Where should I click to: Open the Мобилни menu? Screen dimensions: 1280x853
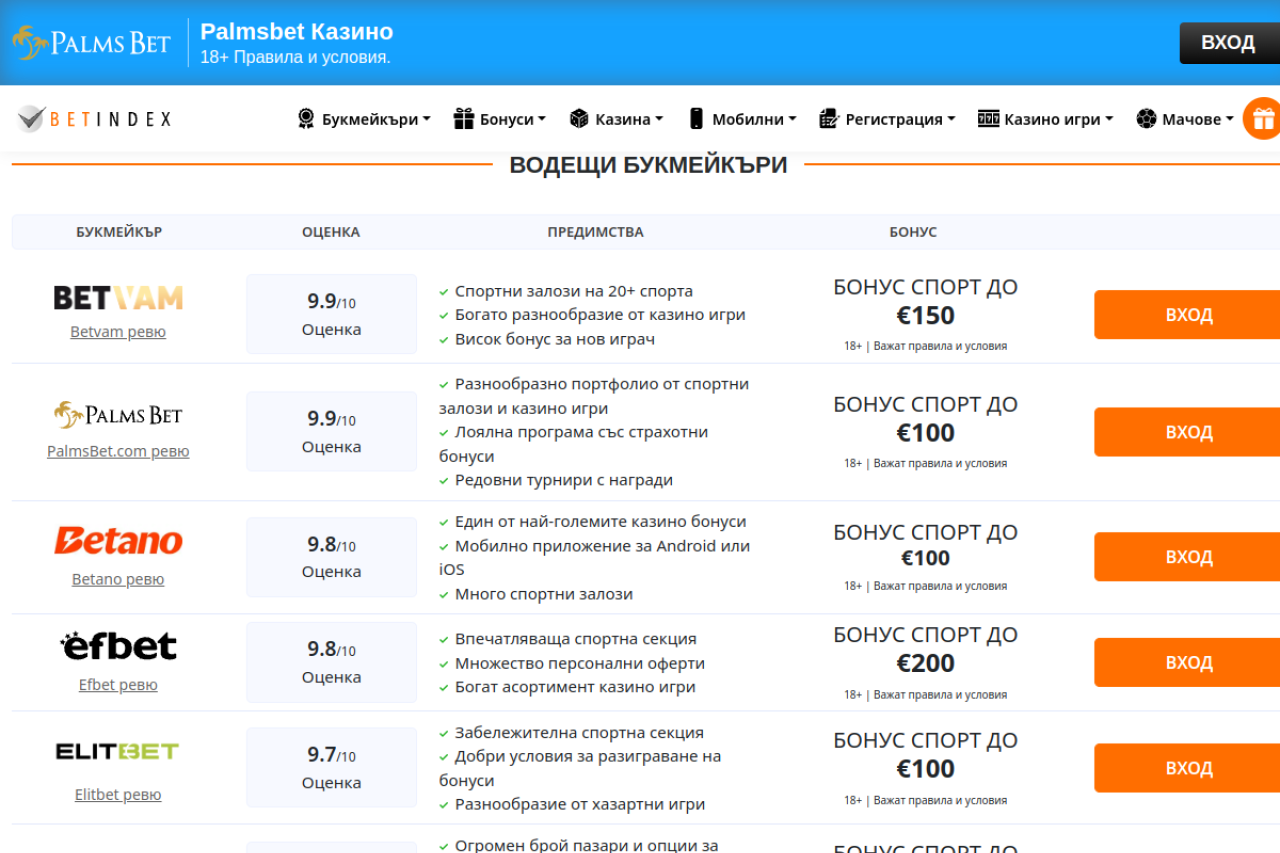[x=742, y=119]
